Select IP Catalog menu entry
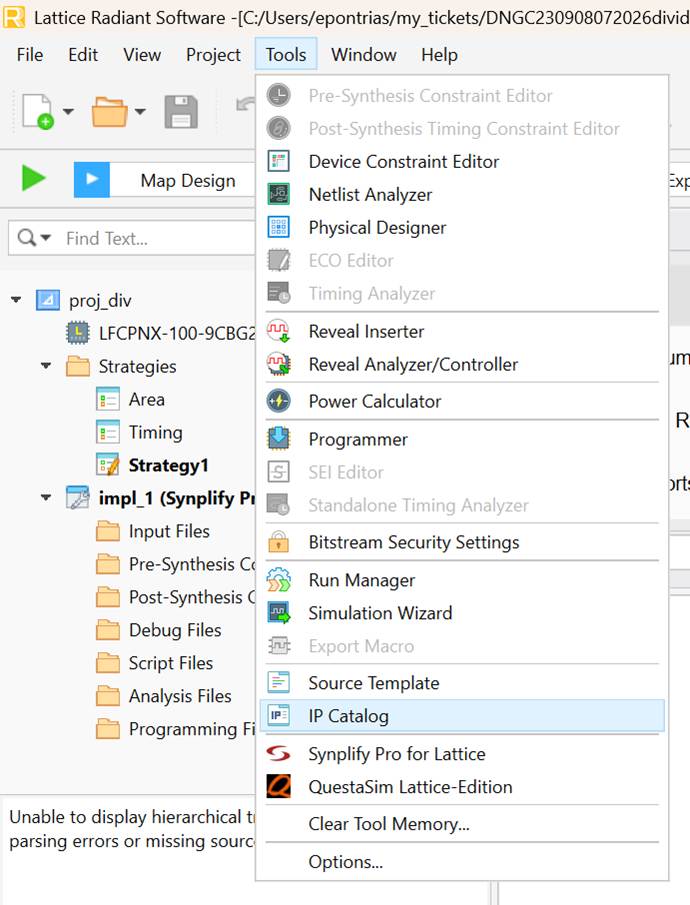Image resolution: width=690 pixels, height=905 pixels. [462, 716]
